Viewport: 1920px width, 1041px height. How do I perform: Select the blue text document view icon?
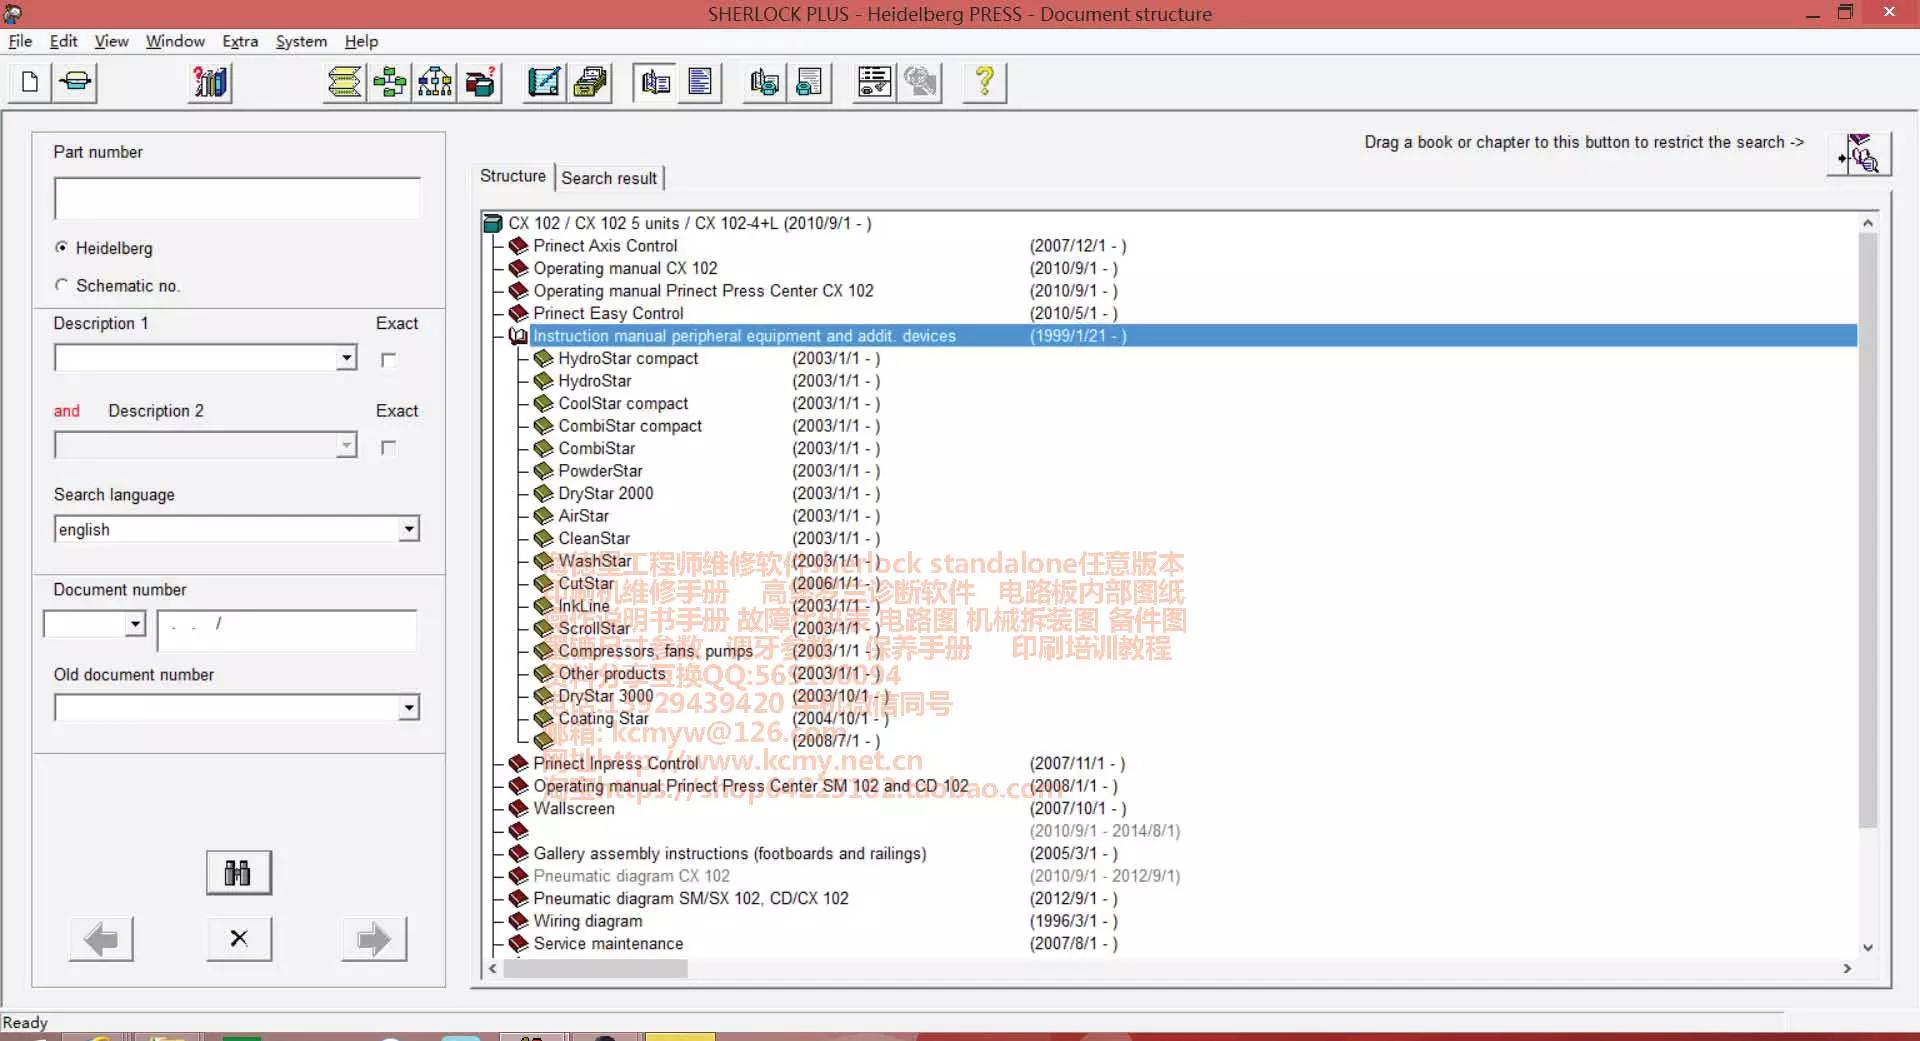click(x=701, y=82)
